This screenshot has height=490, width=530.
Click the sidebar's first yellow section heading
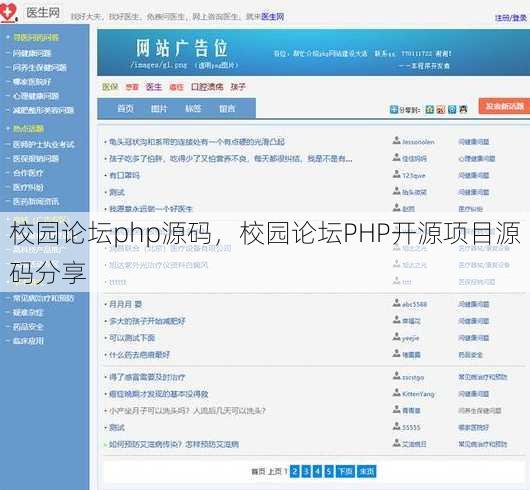pyautogui.click(x=36, y=37)
